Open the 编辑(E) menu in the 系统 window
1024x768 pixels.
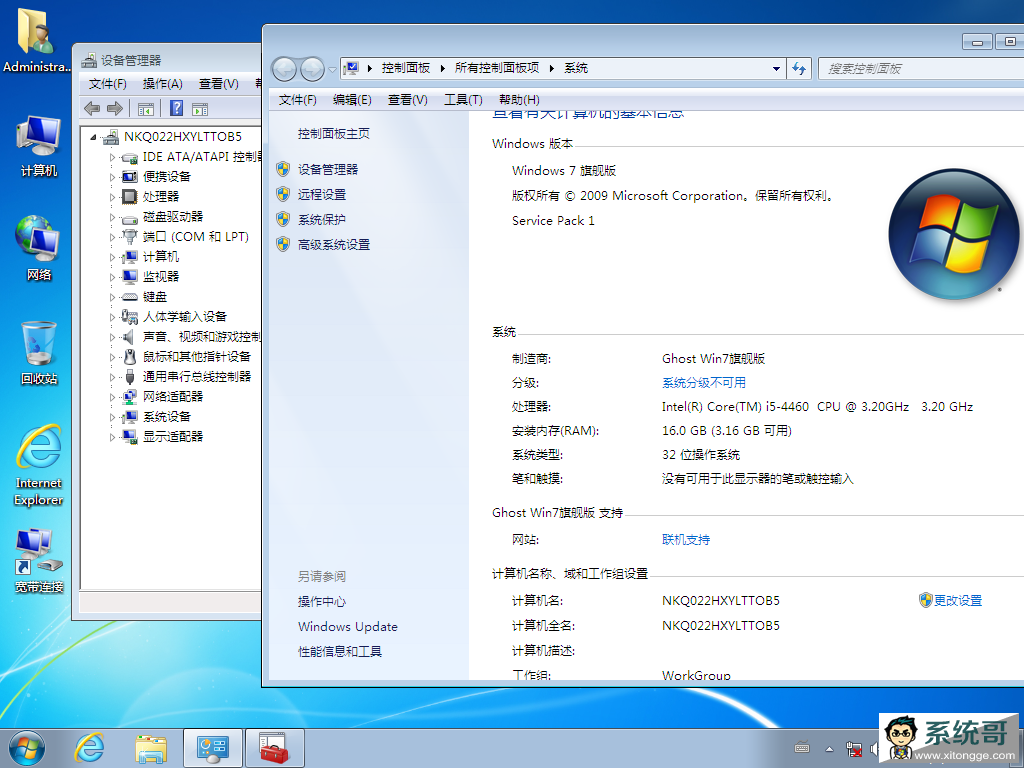[352, 99]
